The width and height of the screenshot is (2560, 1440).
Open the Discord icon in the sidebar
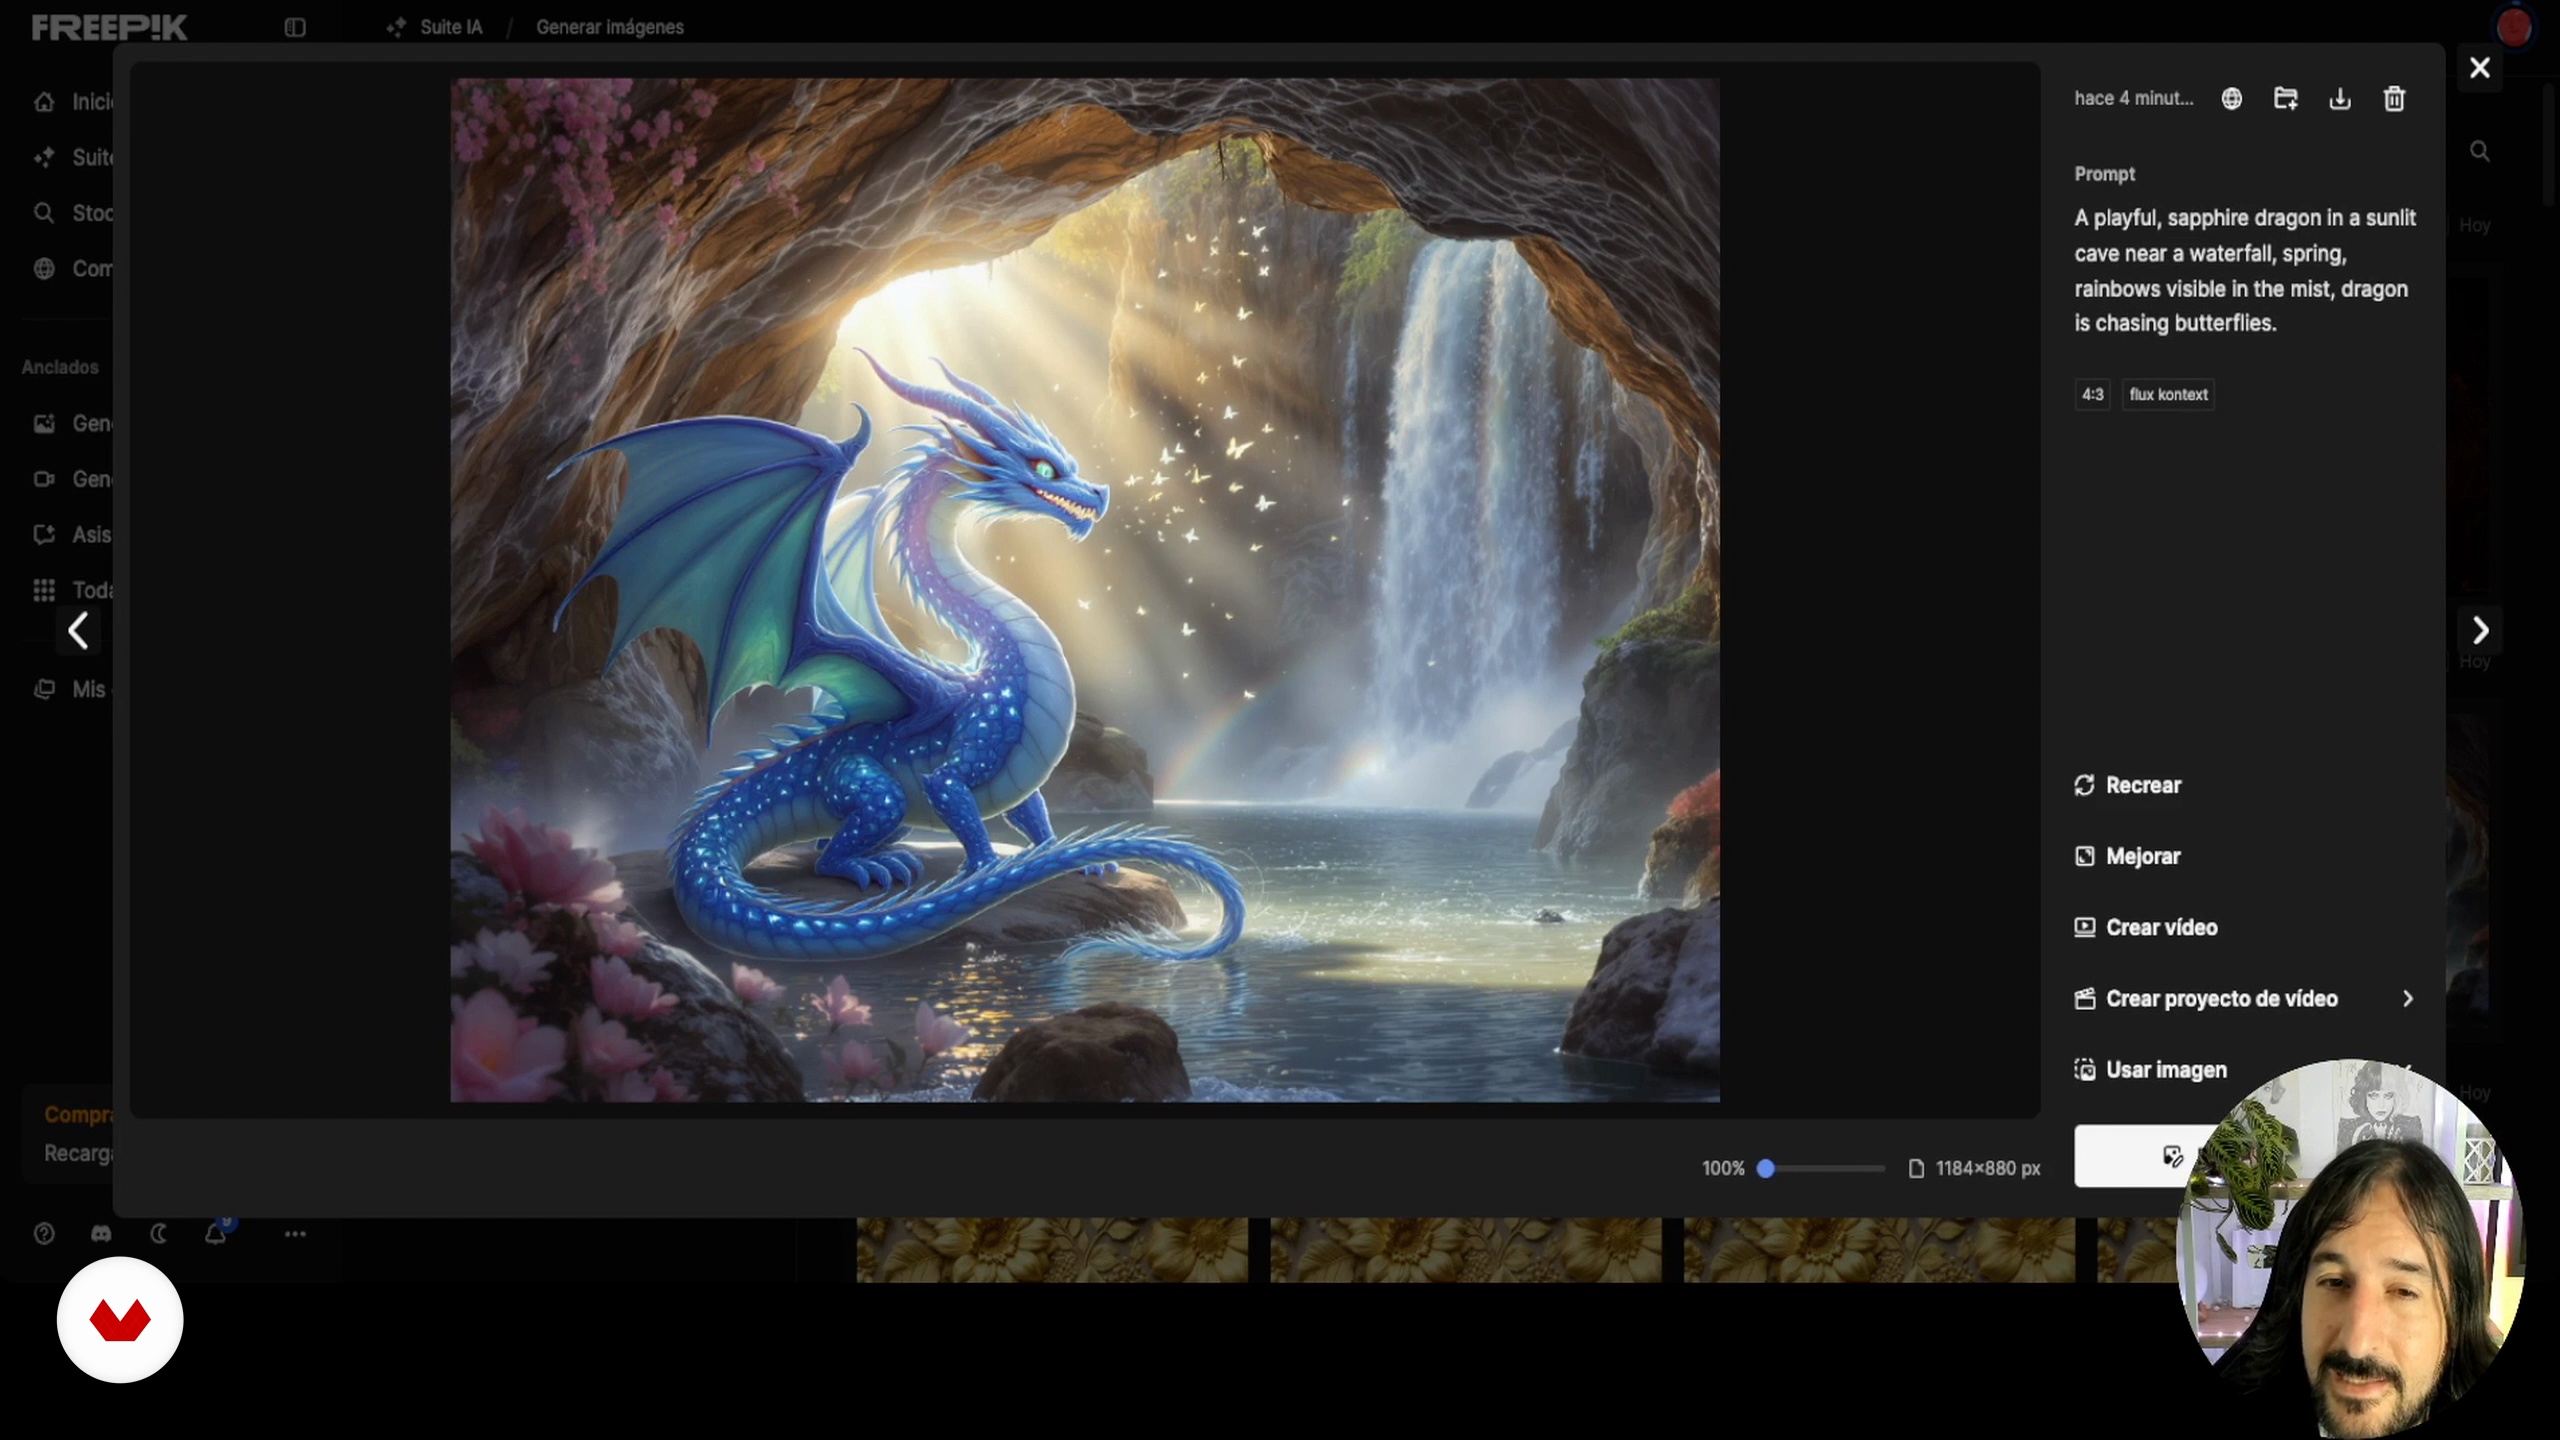tap(101, 1233)
